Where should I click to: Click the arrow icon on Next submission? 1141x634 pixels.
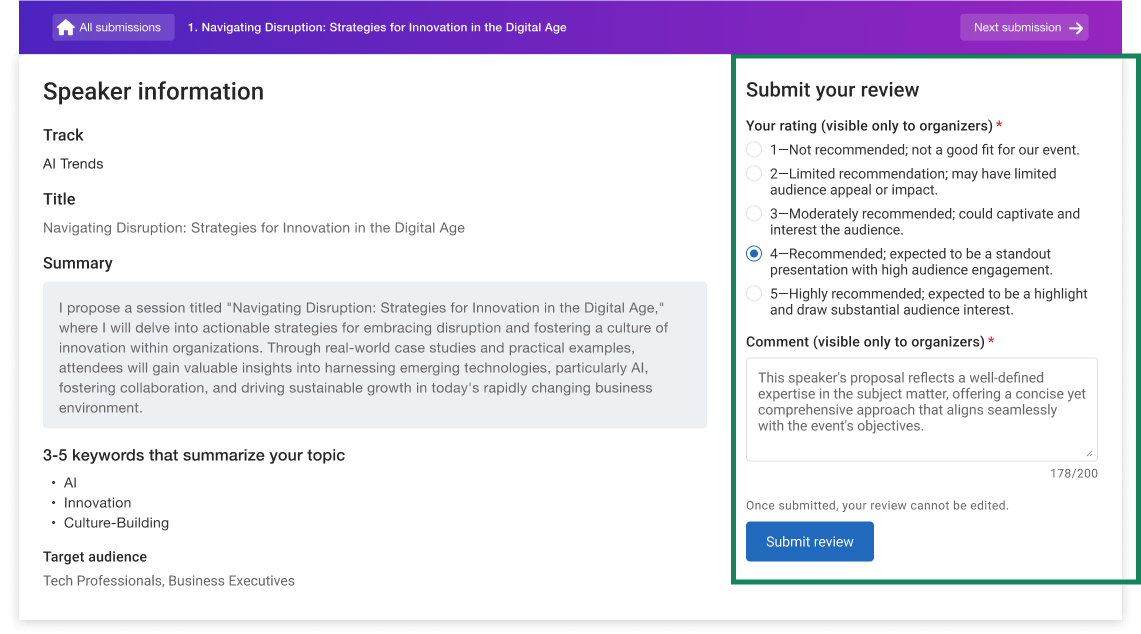(1076, 28)
